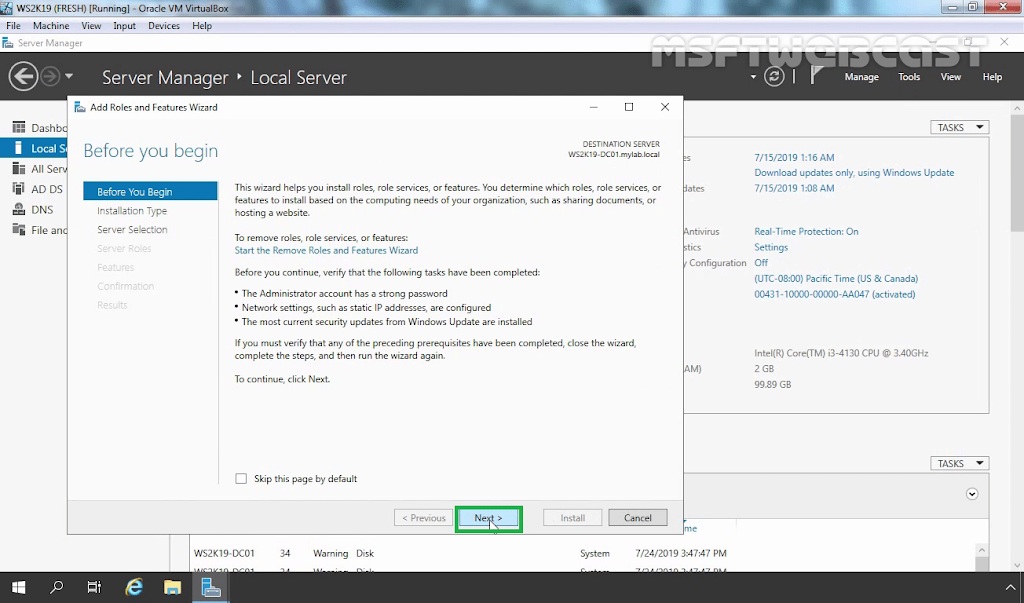Screen dimensions: 1024x603
Task: Click the Pacific Time zone link
Action: coord(836,278)
